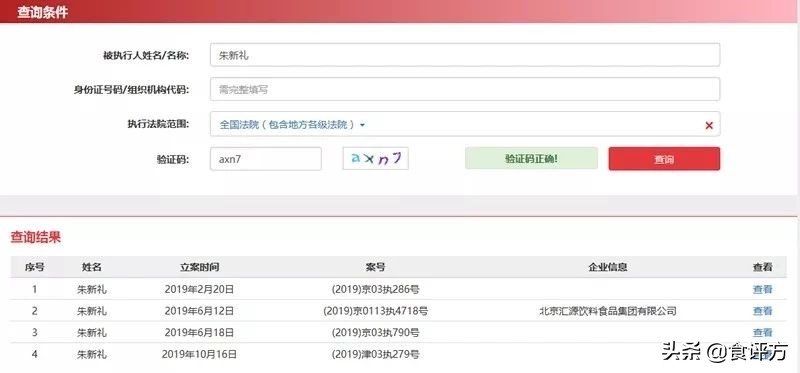Click date 2019年6月18日
The width and height of the screenshot is (800, 373).
coord(199,333)
